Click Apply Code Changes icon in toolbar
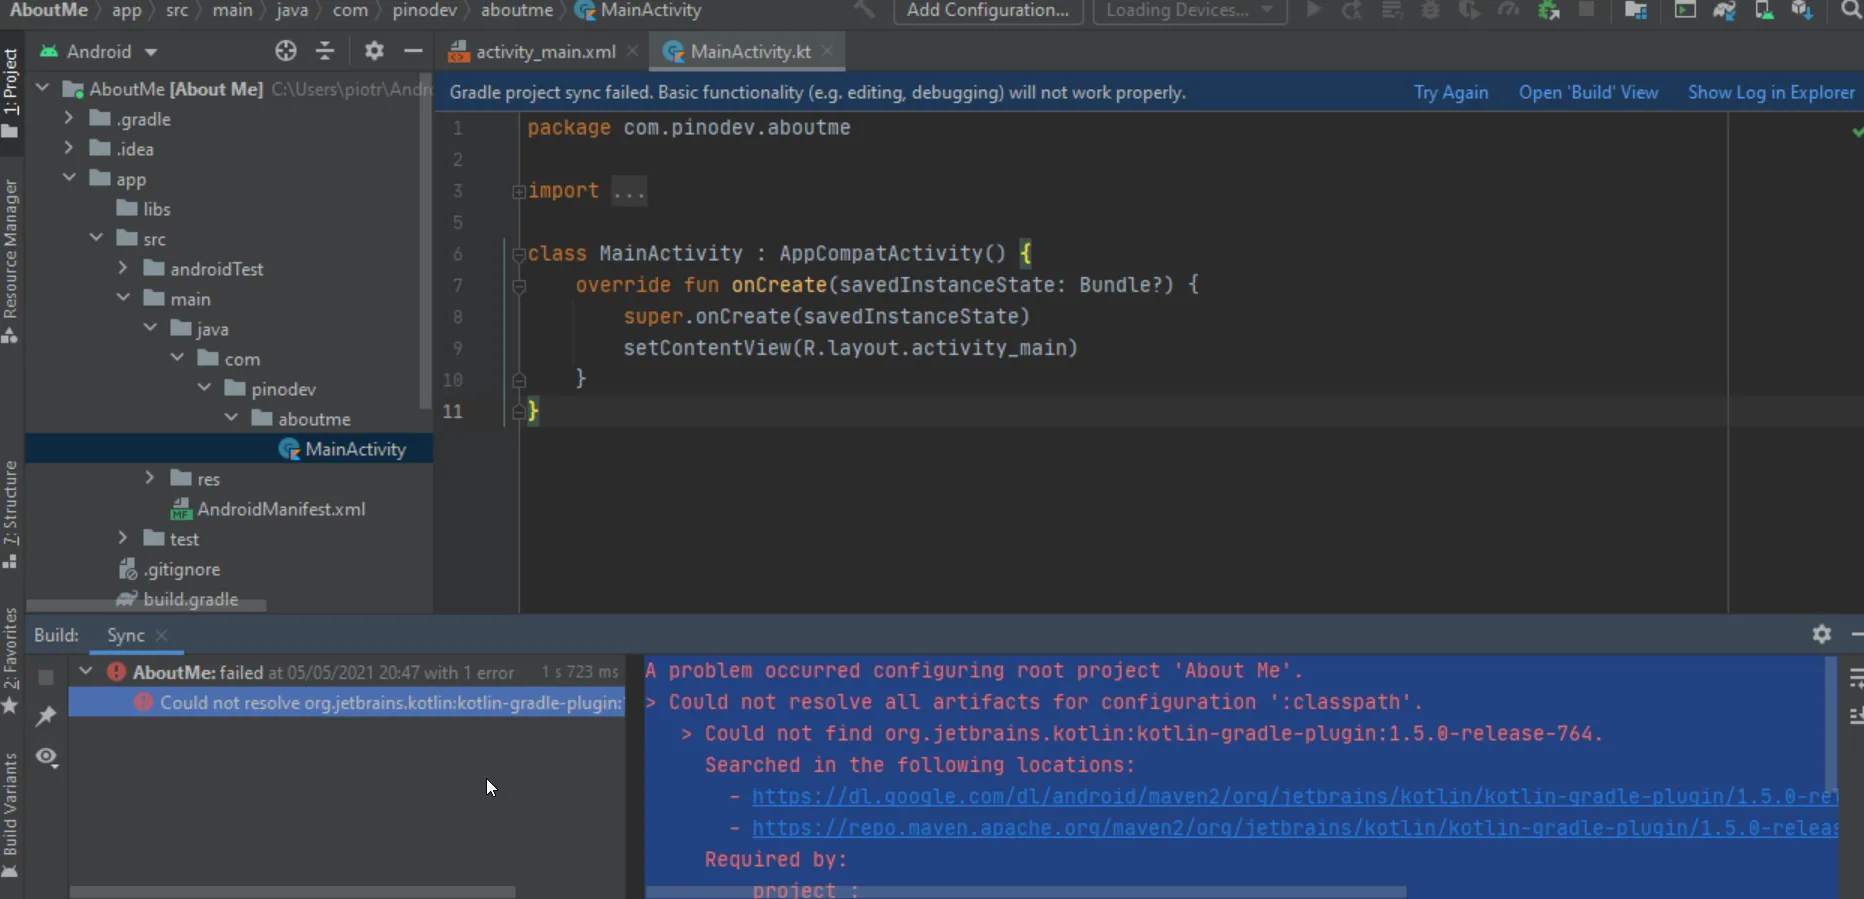 1392,10
